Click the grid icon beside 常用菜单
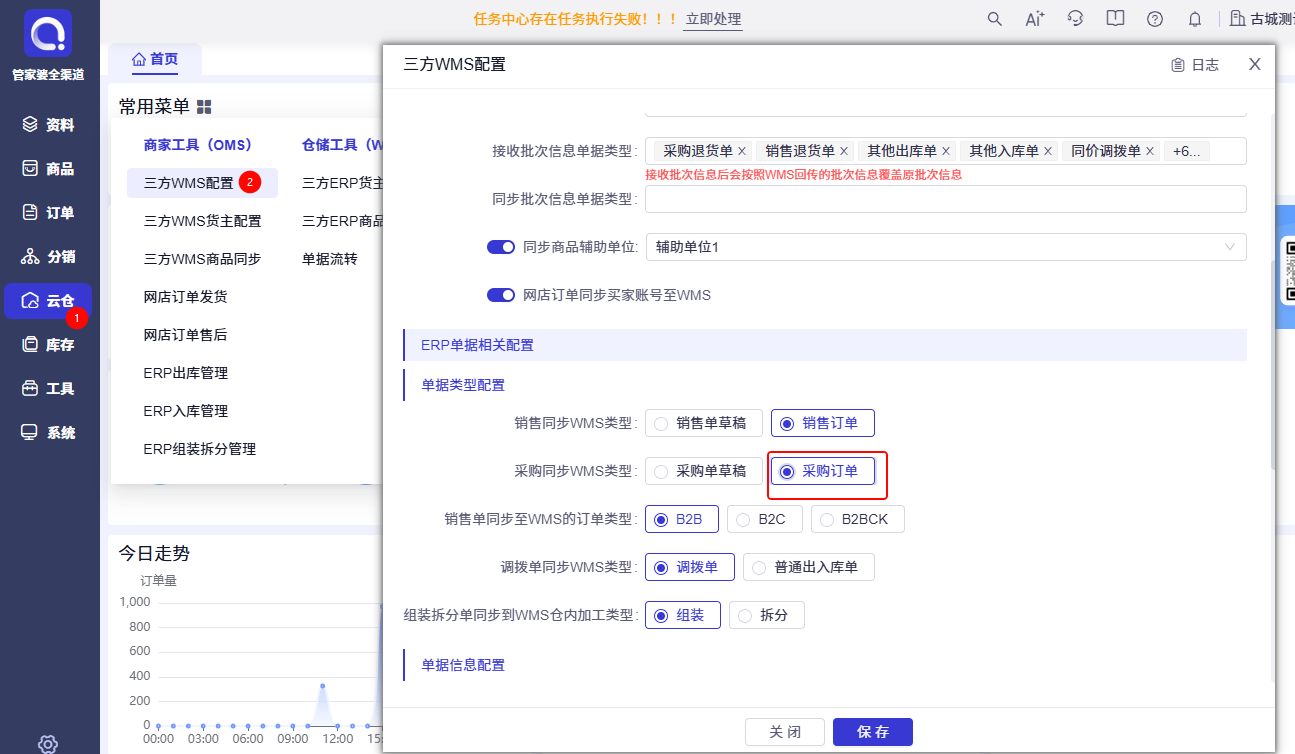Viewport: 1295px width, 754px height. click(x=204, y=106)
